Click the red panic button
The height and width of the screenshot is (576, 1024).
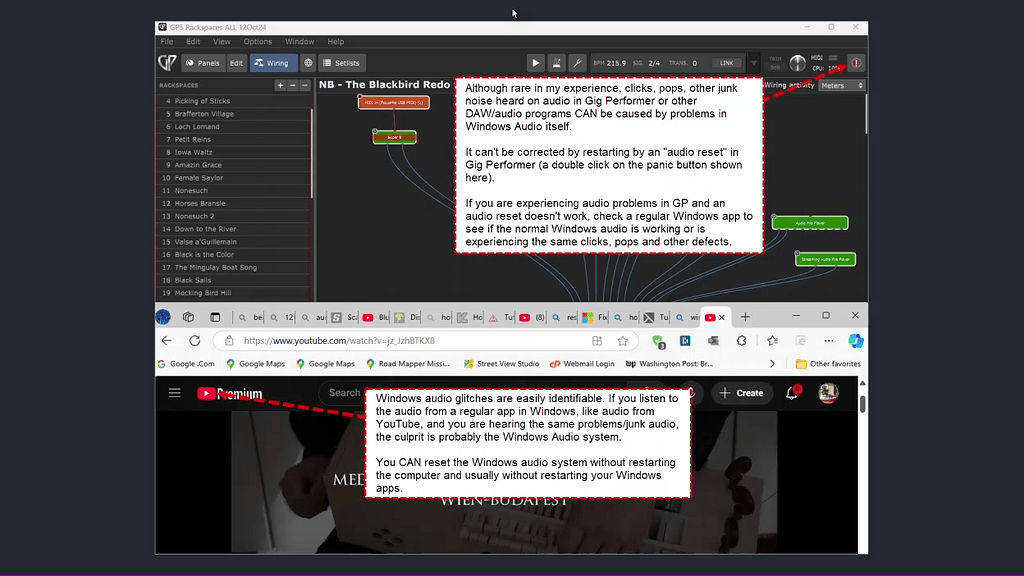click(855, 63)
